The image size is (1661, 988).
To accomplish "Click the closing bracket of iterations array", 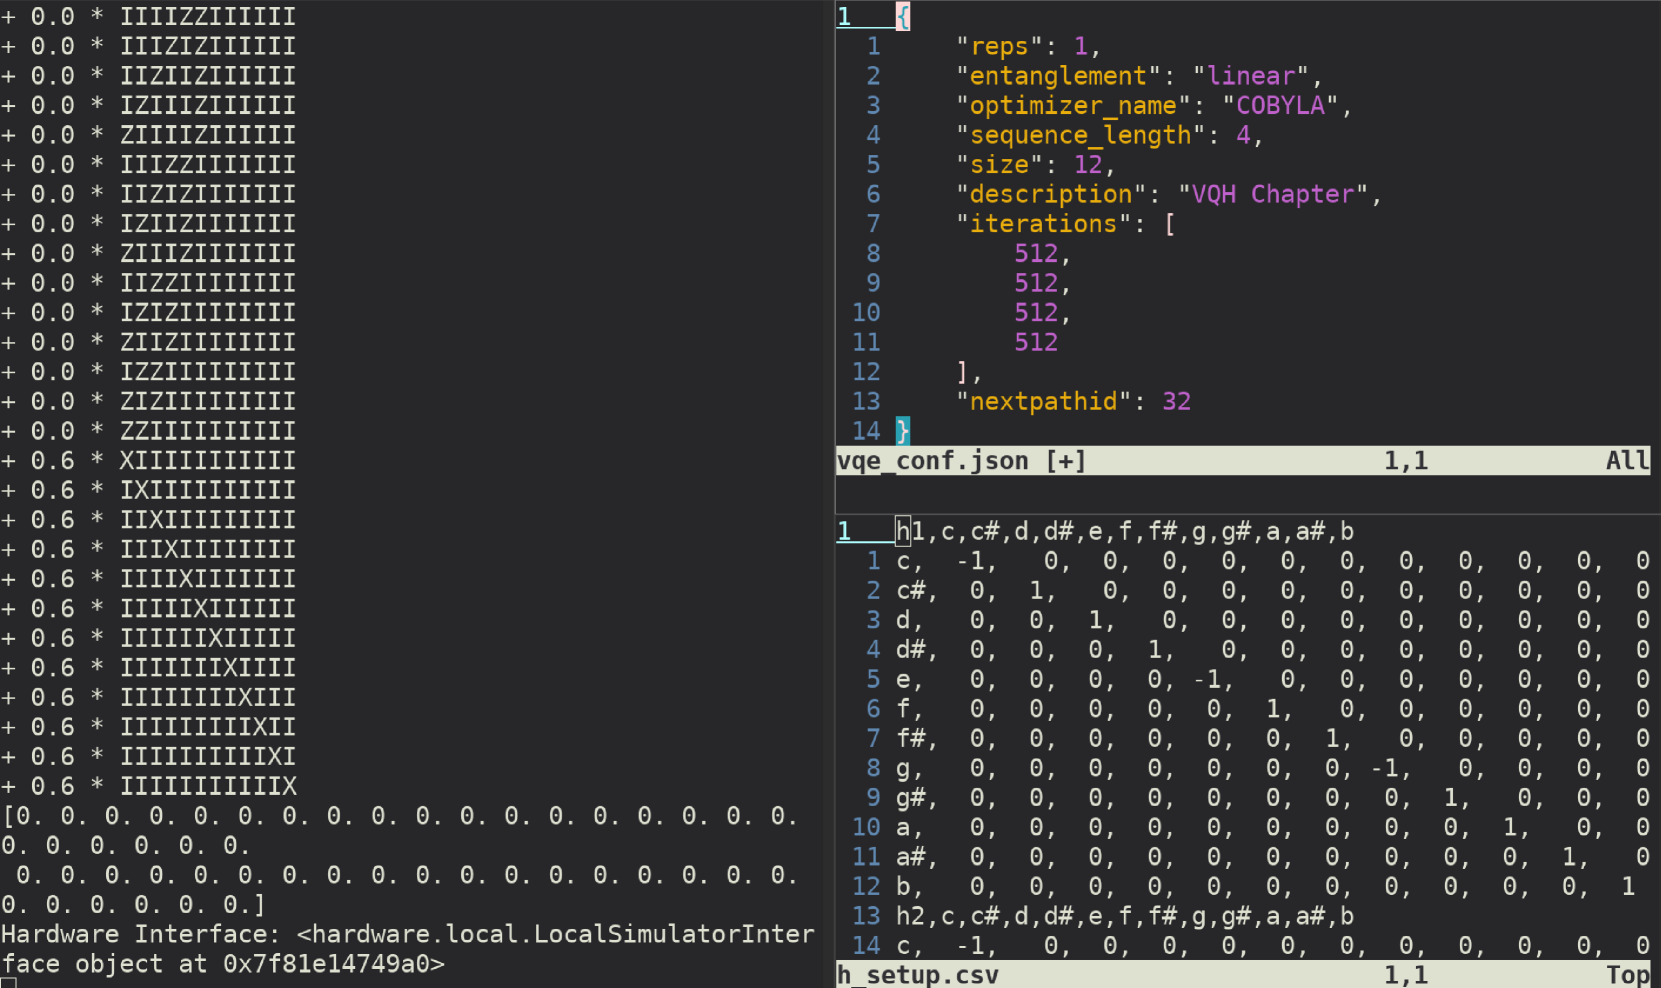I will coord(963,372).
